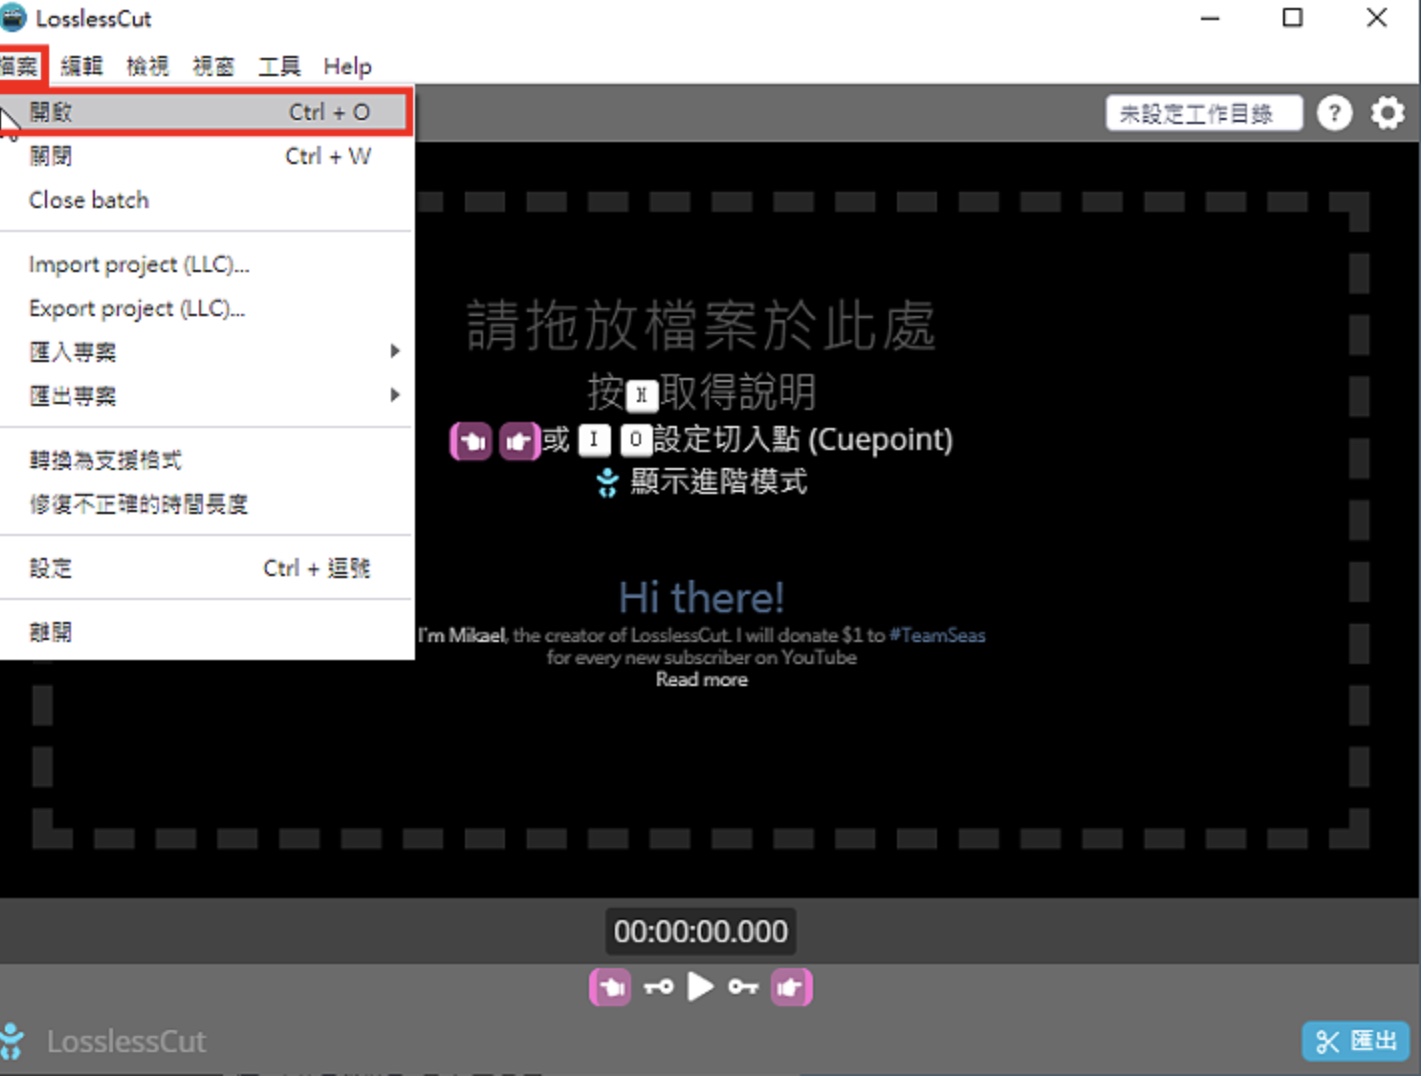Viewport: 1428px width, 1080px height.
Task: Open the #TeamSeas link
Action: (937, 635)
